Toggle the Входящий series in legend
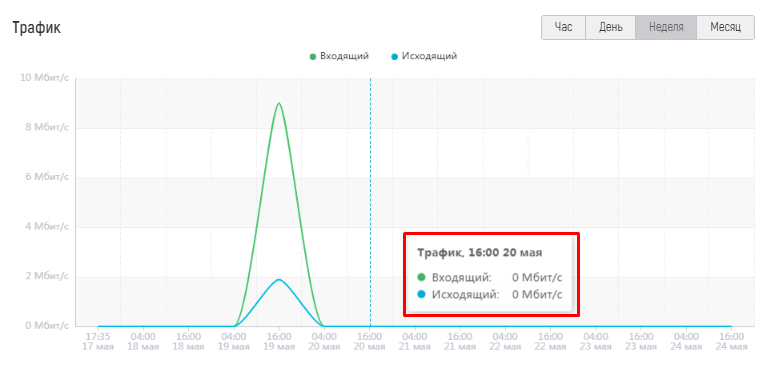767x372 pixels. click(339, 56)
